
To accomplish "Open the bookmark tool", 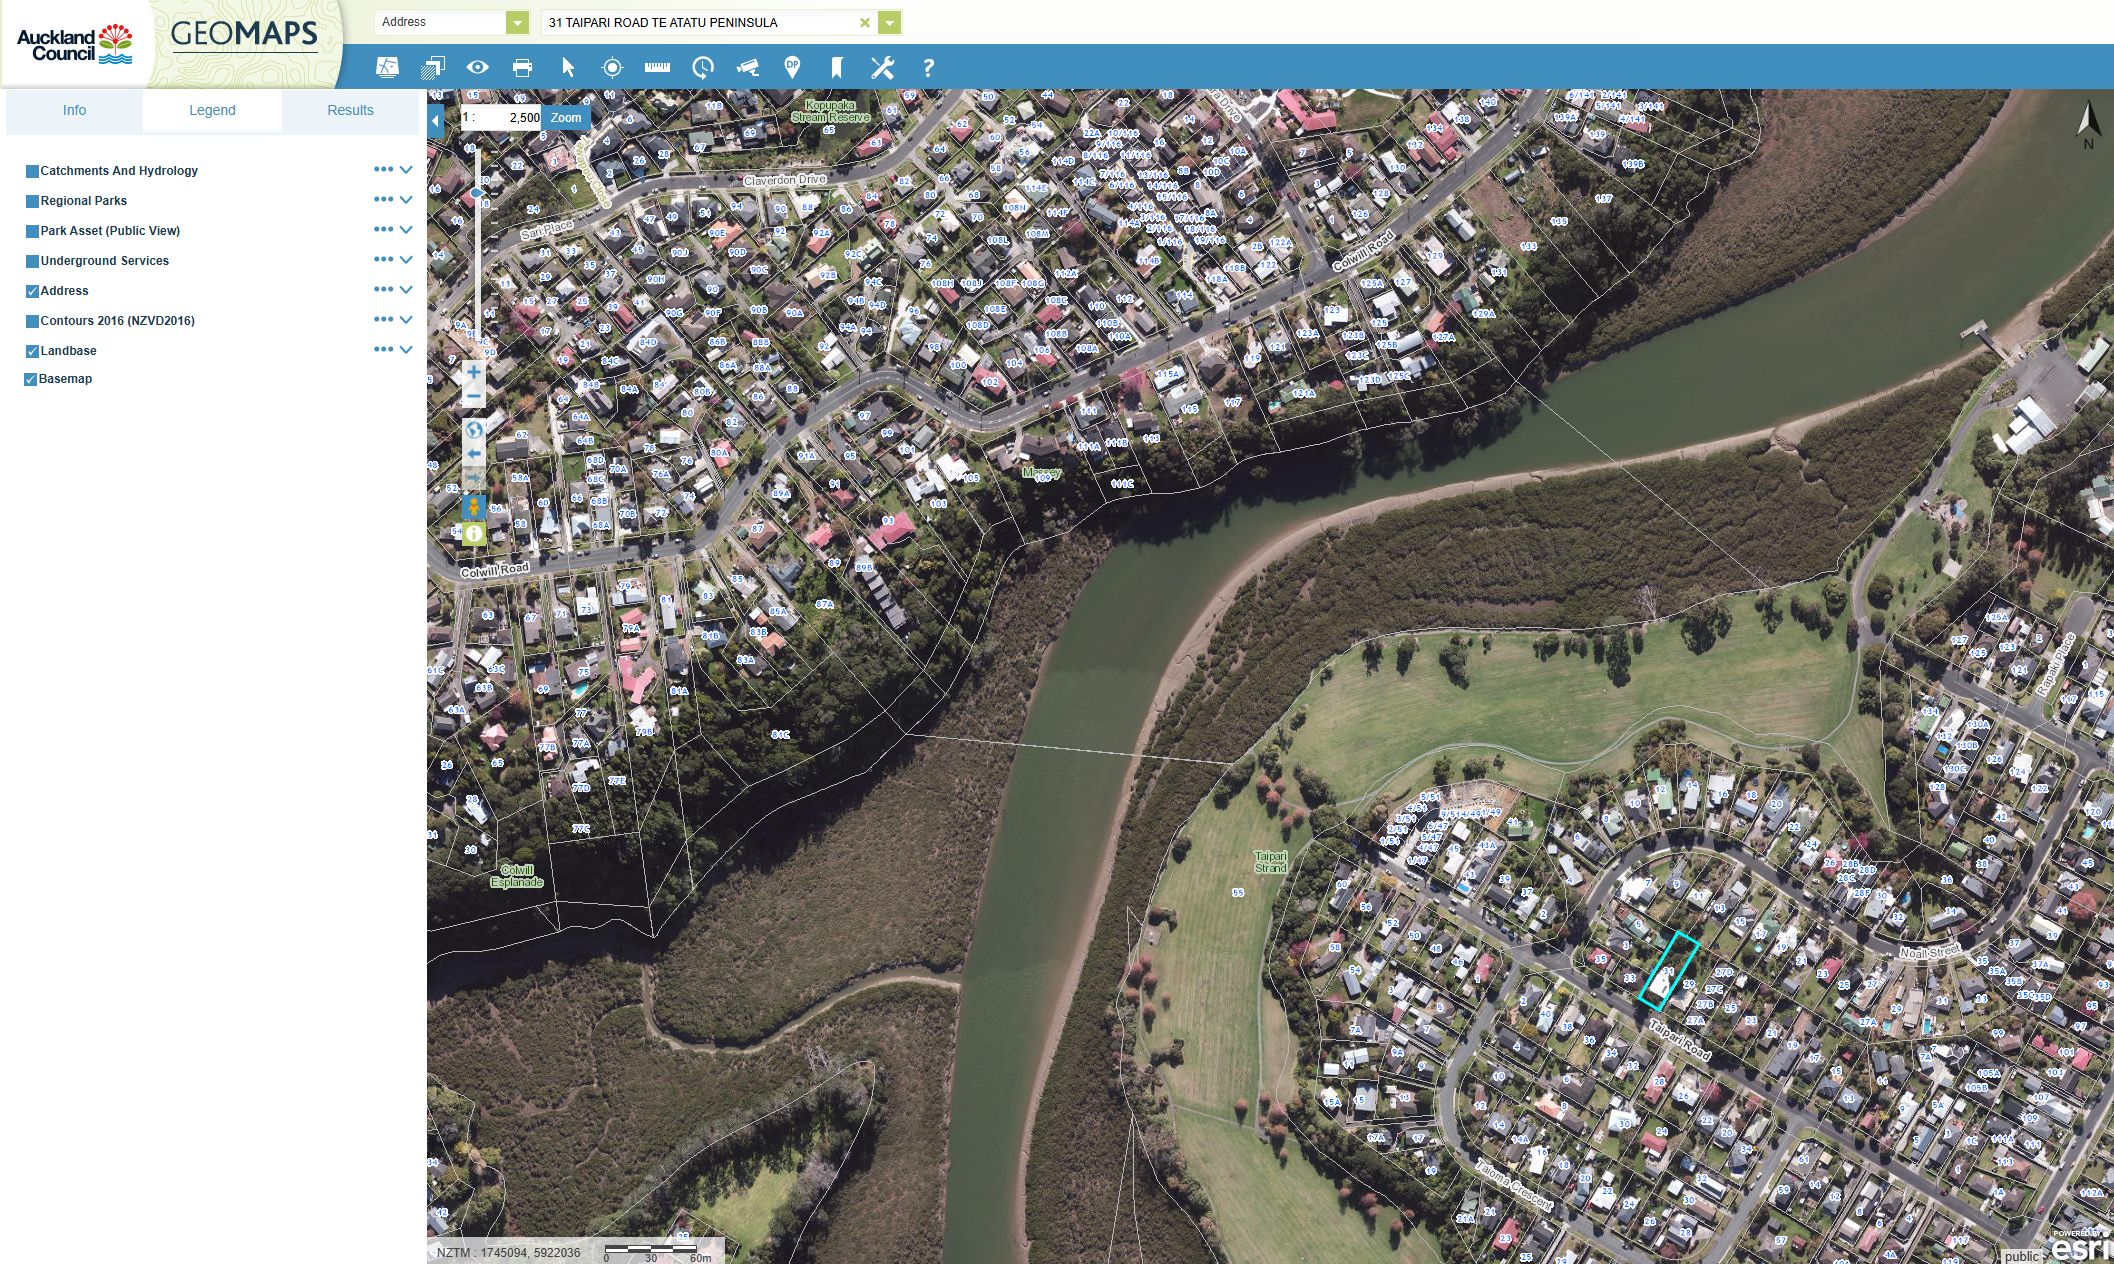I will click(x=837, y=68).
